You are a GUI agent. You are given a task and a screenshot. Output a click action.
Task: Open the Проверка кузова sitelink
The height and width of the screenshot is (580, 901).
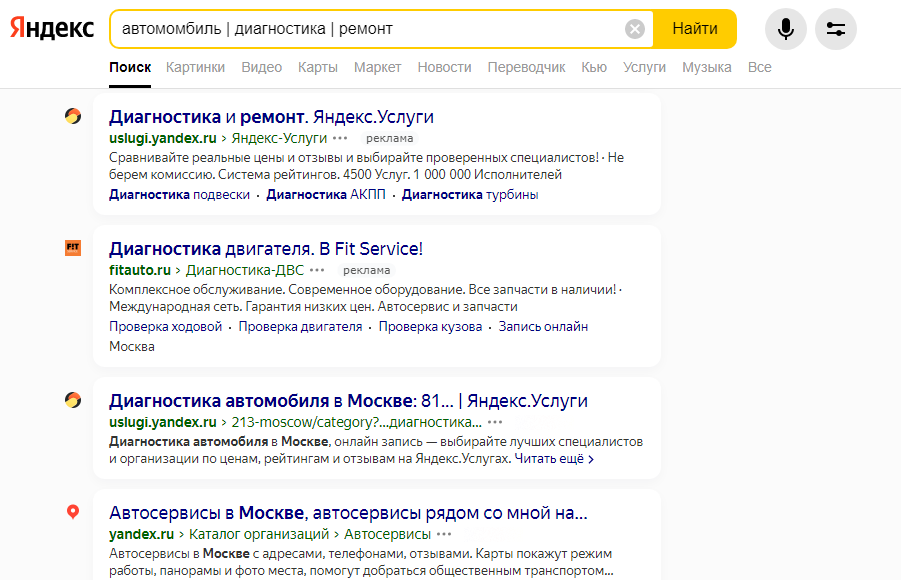pos(430,327)
